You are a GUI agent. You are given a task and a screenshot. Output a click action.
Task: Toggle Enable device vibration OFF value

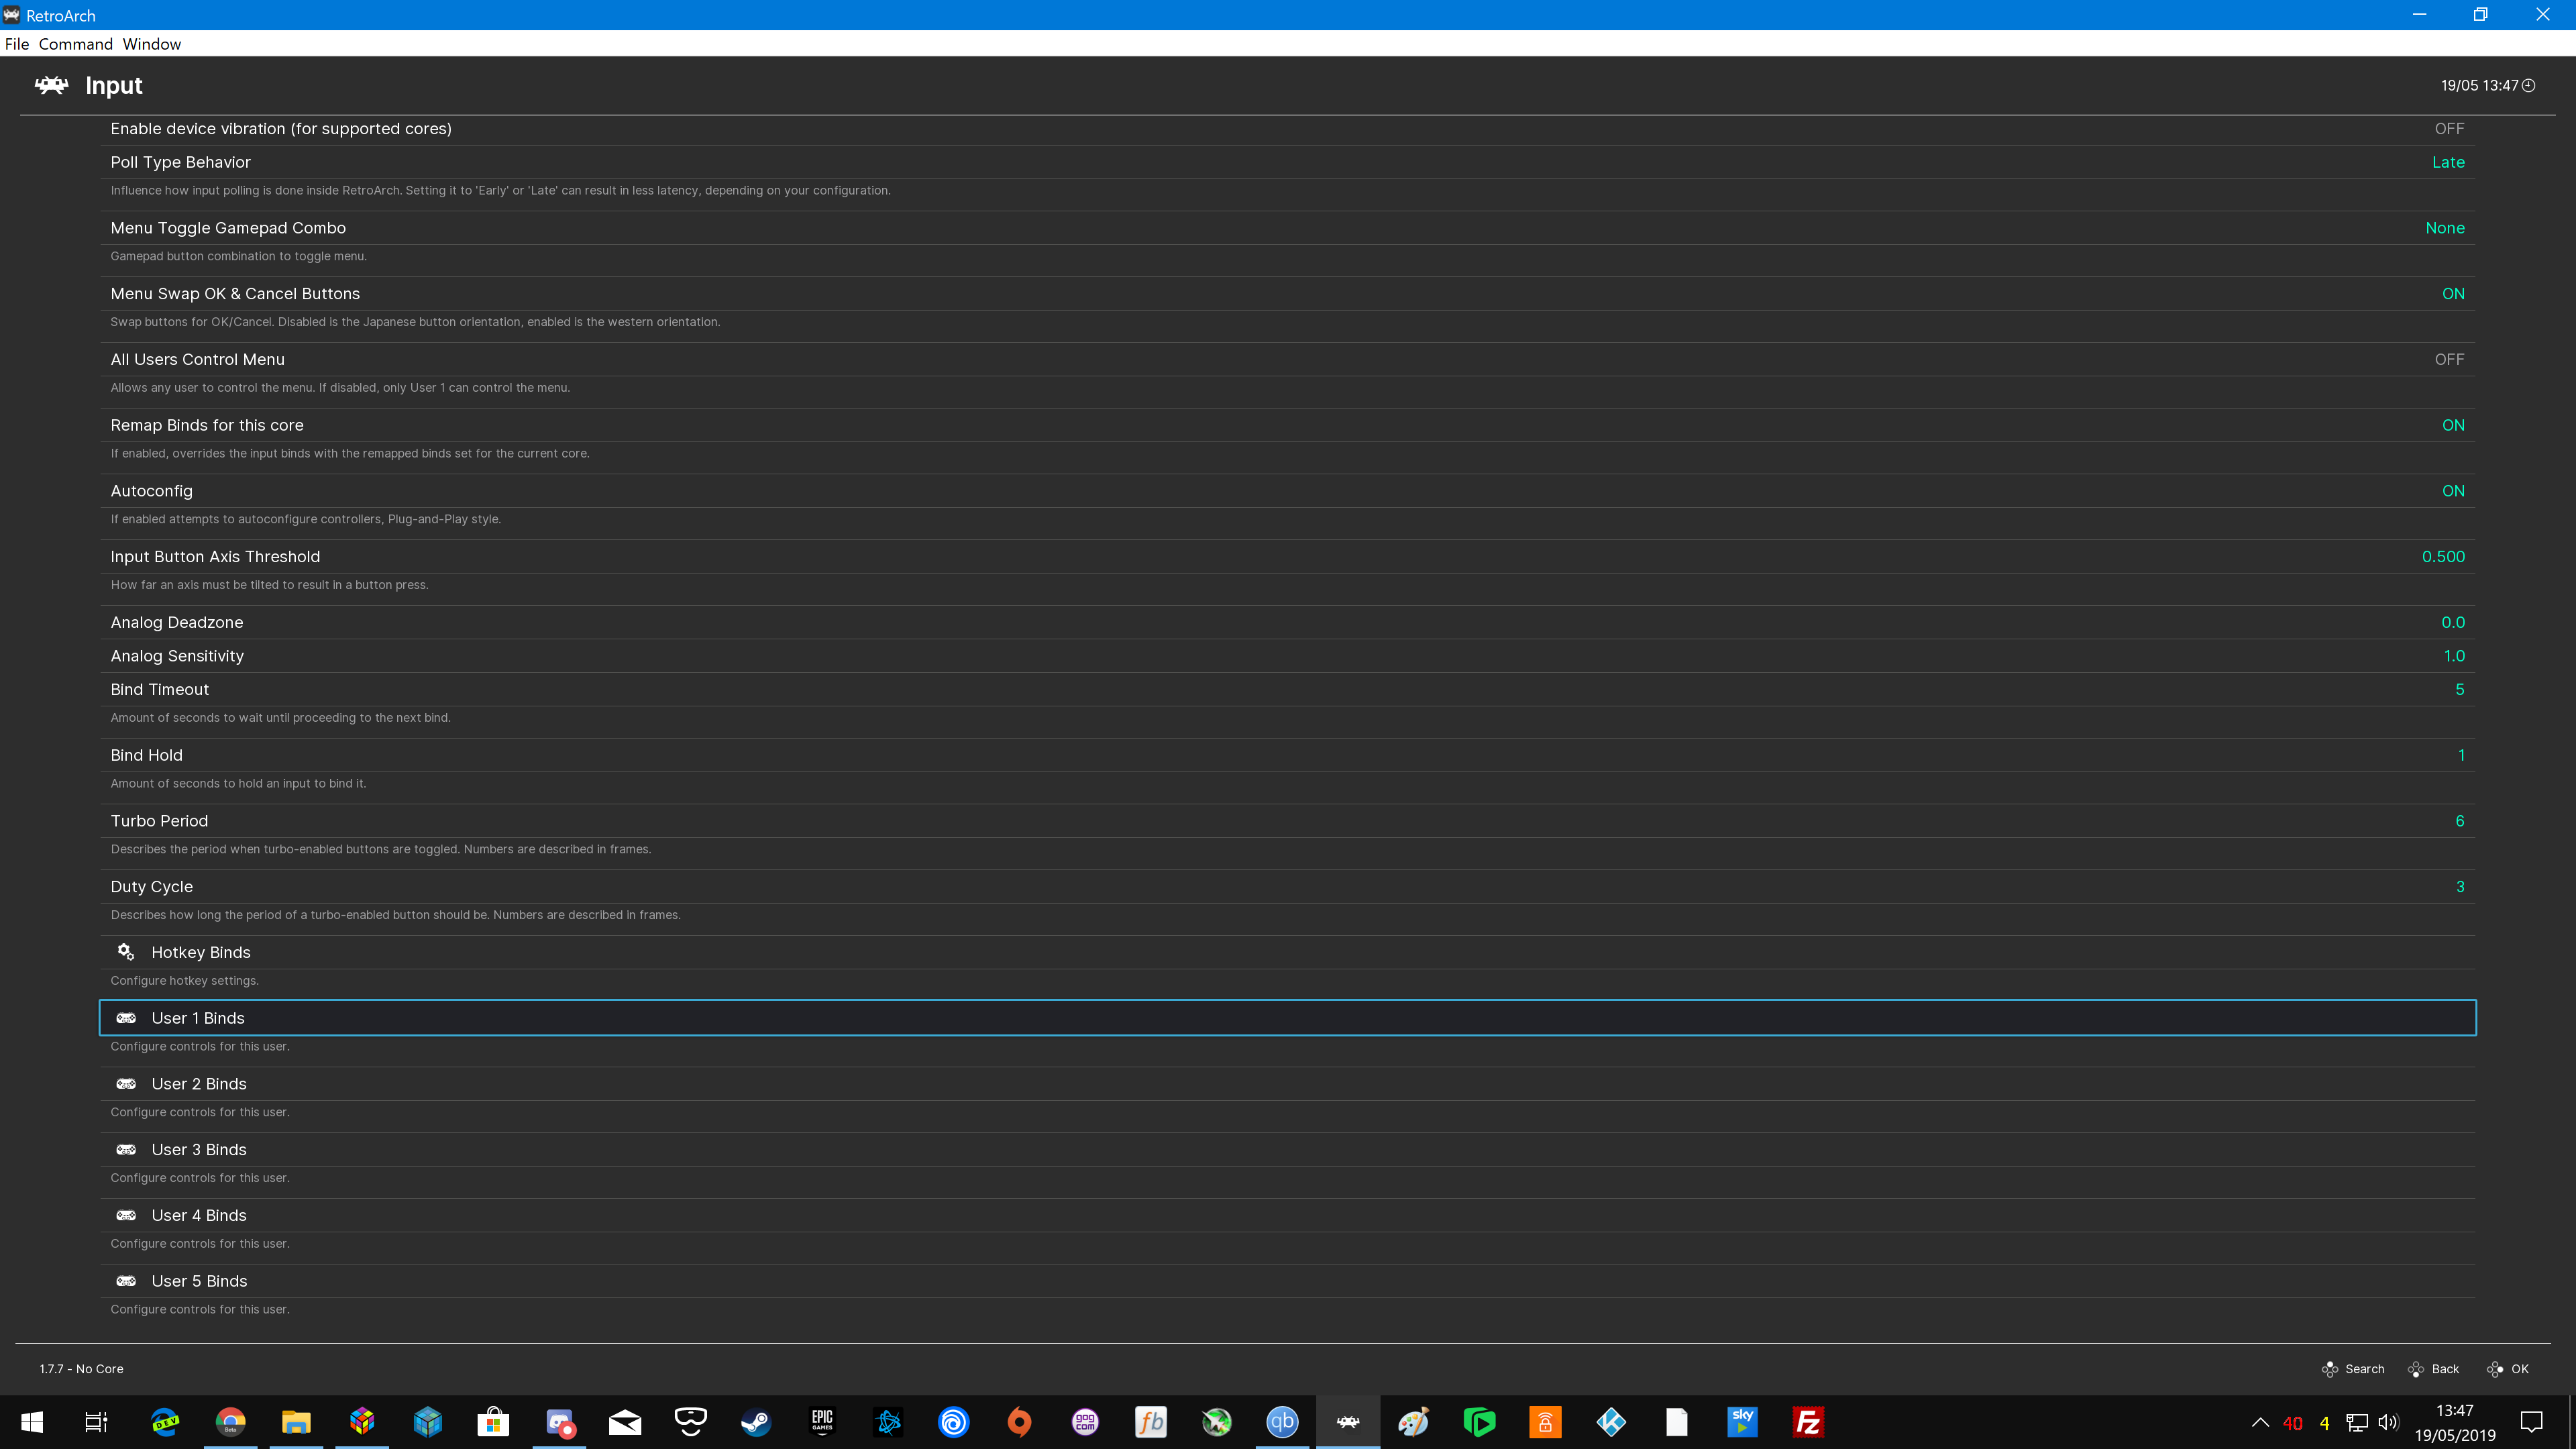[x=2449, y=128]
